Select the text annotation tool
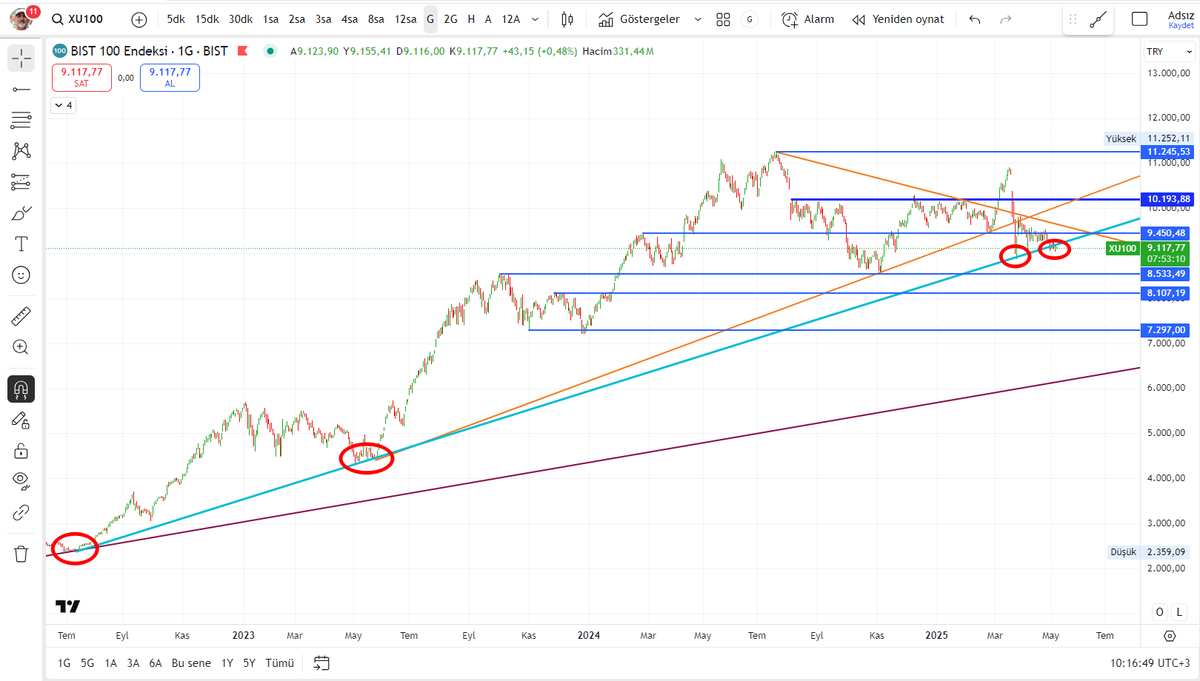This screenshot has height=681, width=1200. tap(21, 244)
